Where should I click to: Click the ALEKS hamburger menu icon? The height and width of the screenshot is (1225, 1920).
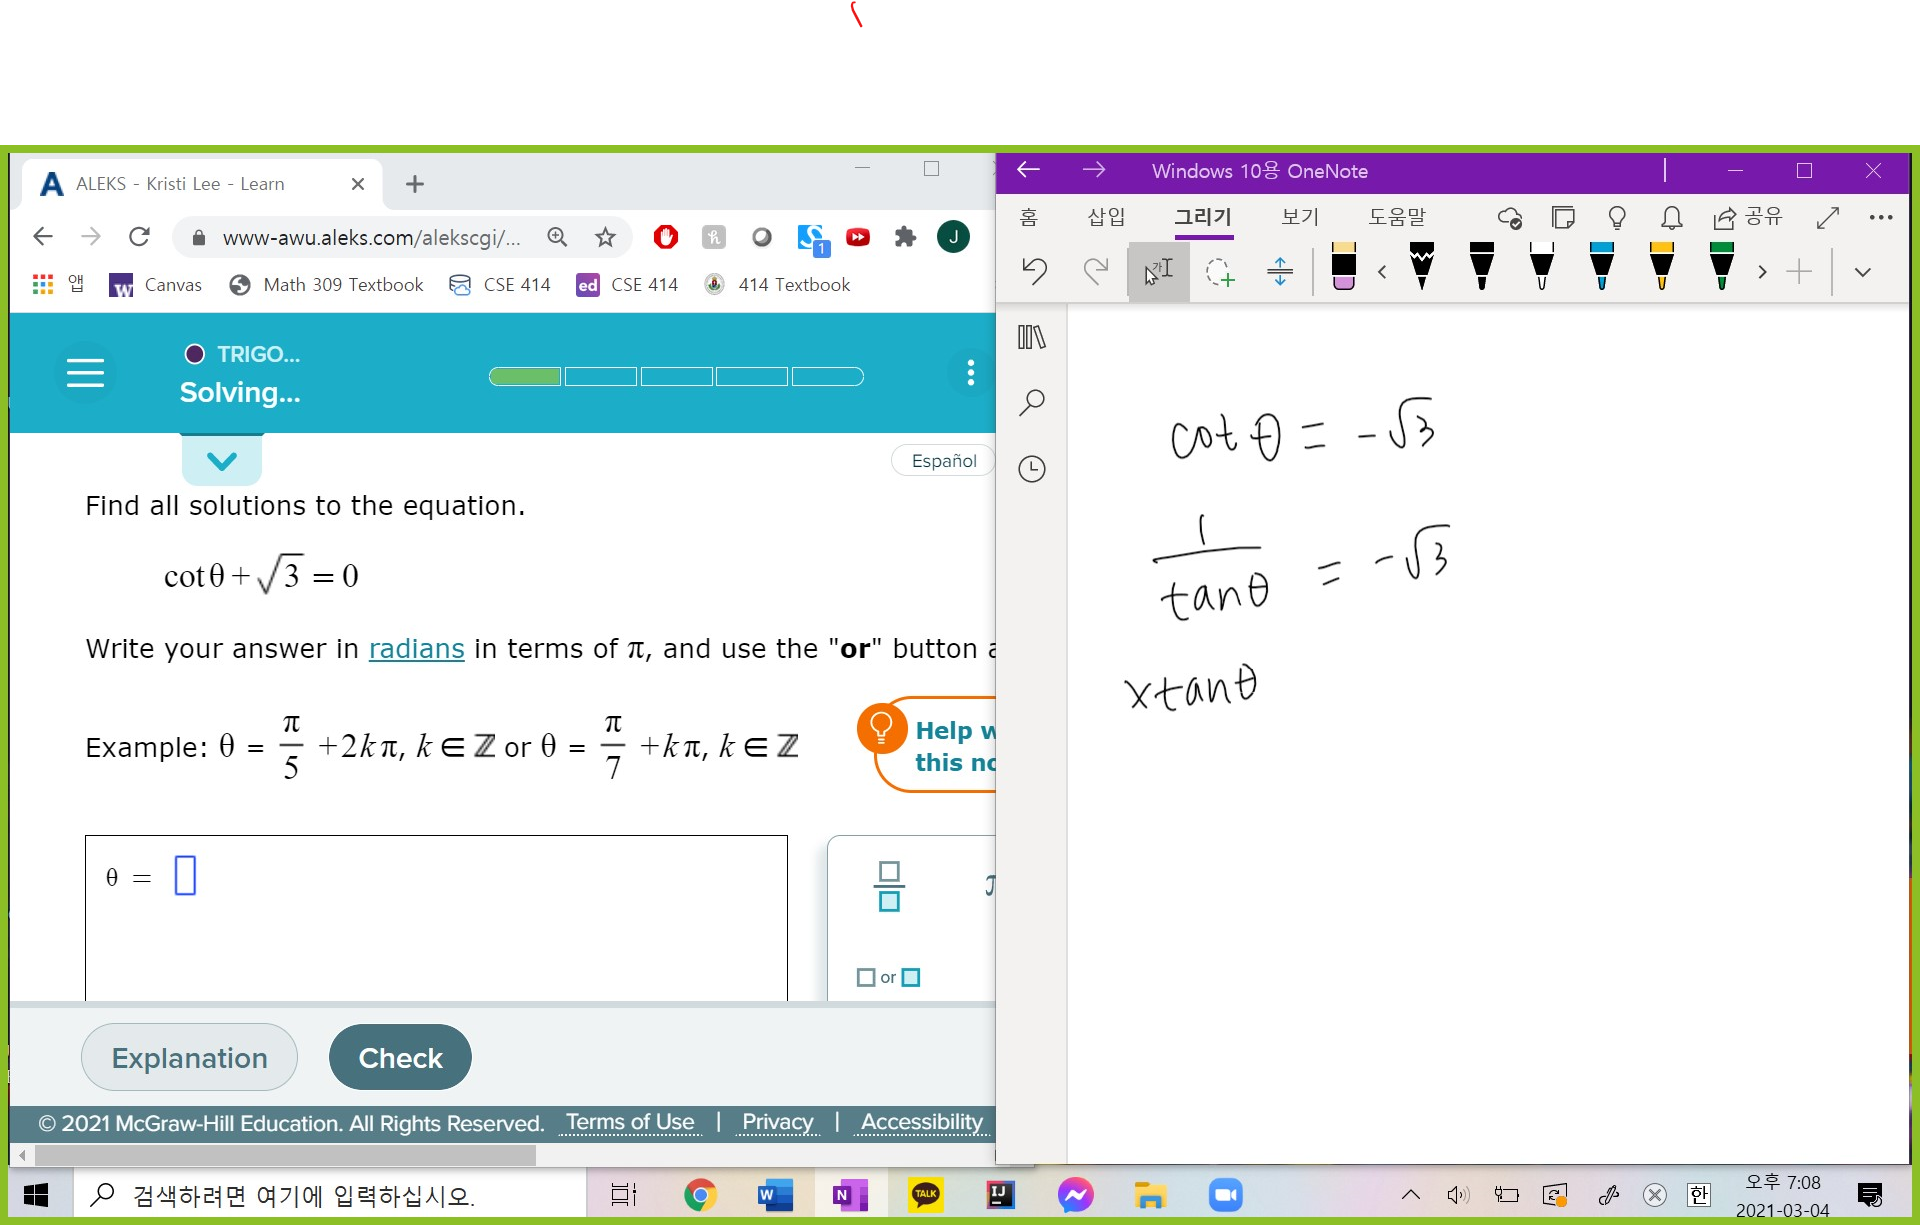85,373
